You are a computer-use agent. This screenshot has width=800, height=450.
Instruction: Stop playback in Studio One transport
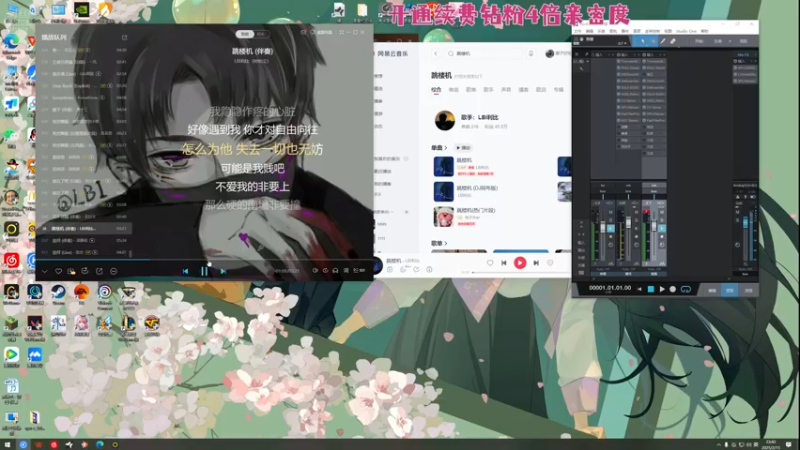651,289
